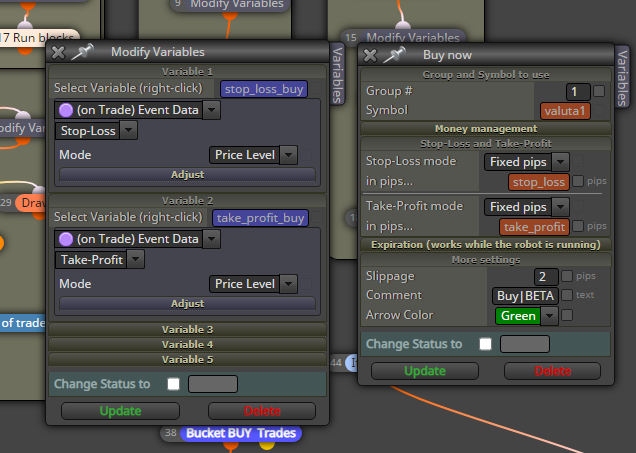Screen dimensions: 636x453
Task: Expand the Variable 4 section
Action: click(x=187, y=344)
